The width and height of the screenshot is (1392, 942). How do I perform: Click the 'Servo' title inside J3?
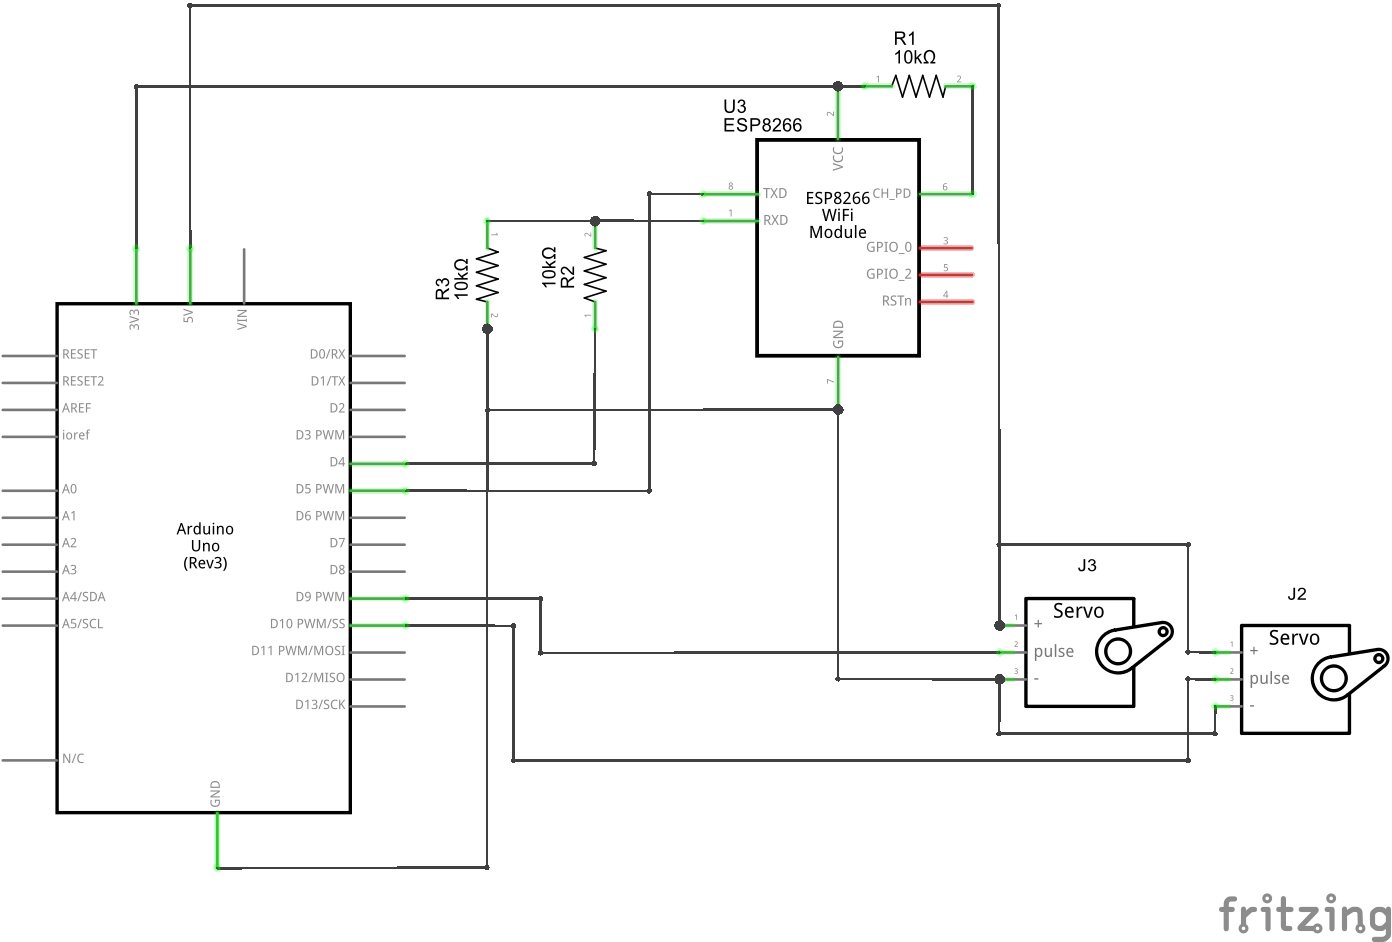pyautogui.click(x=1079, y=611)
